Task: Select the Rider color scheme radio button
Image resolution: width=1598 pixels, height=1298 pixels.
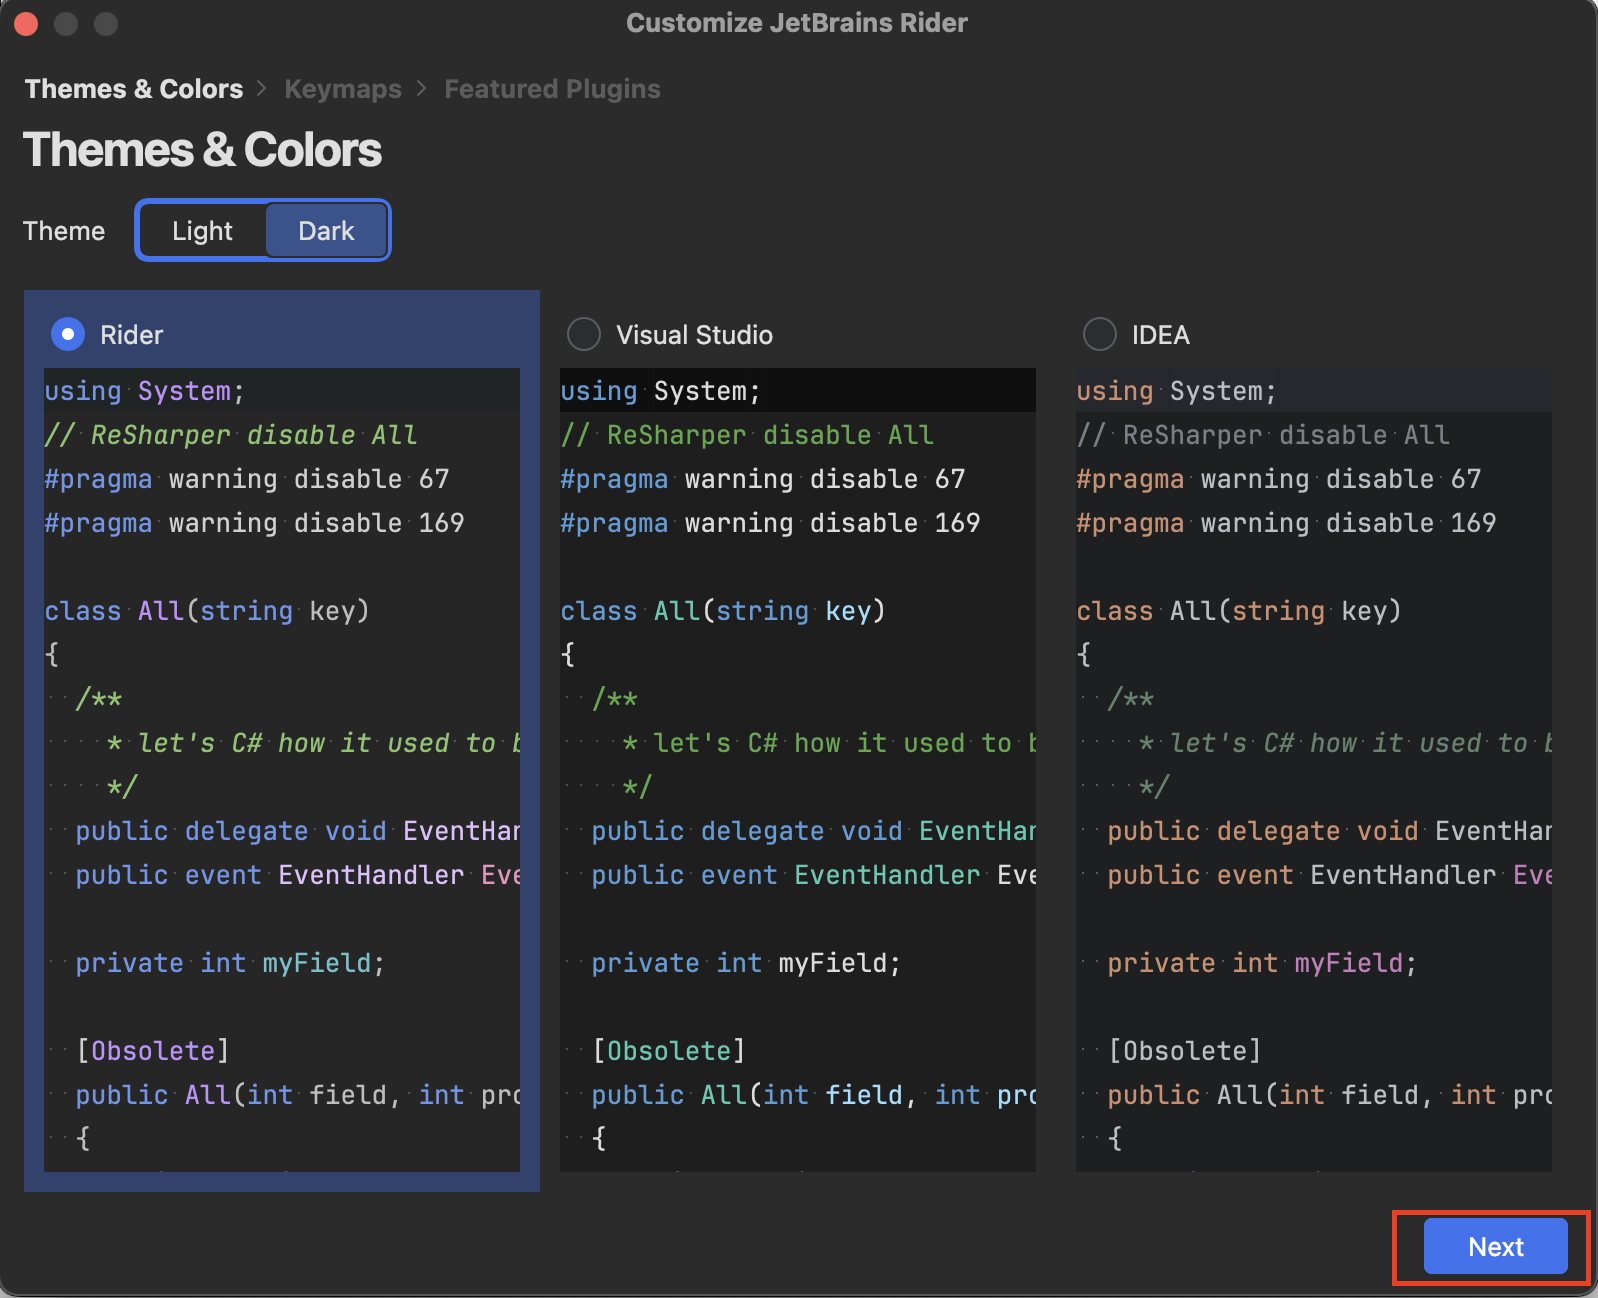Action: tap(68, 334)
